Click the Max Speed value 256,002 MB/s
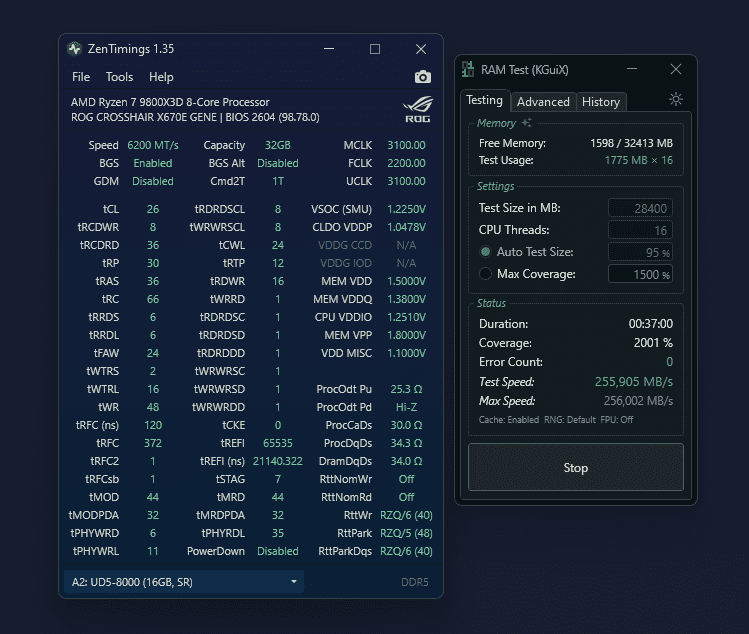 point(638,401)
